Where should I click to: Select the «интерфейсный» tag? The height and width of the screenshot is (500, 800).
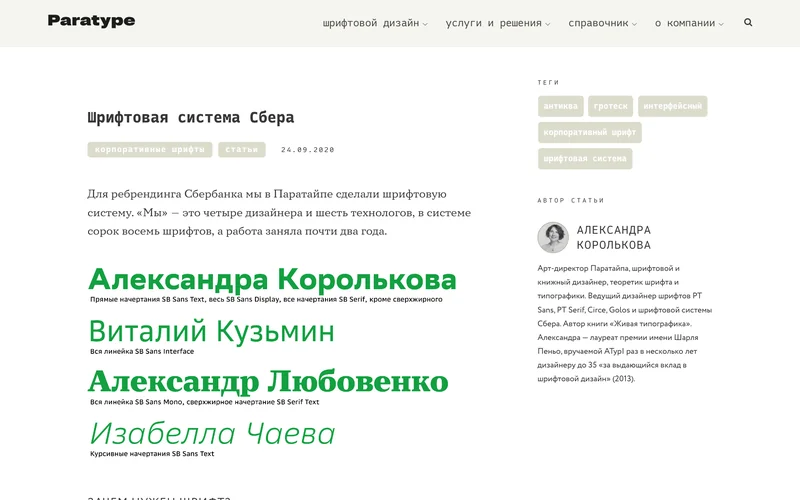672,106
